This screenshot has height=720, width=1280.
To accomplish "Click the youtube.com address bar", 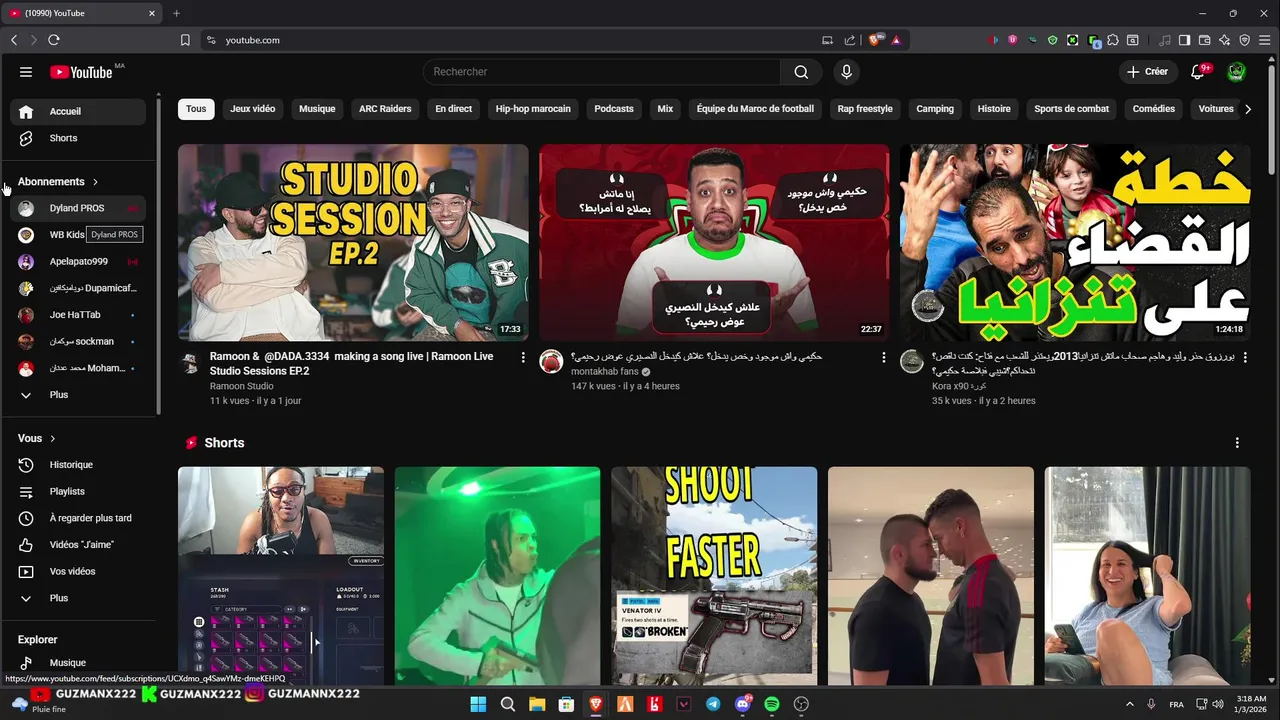I will click(510, 40).
